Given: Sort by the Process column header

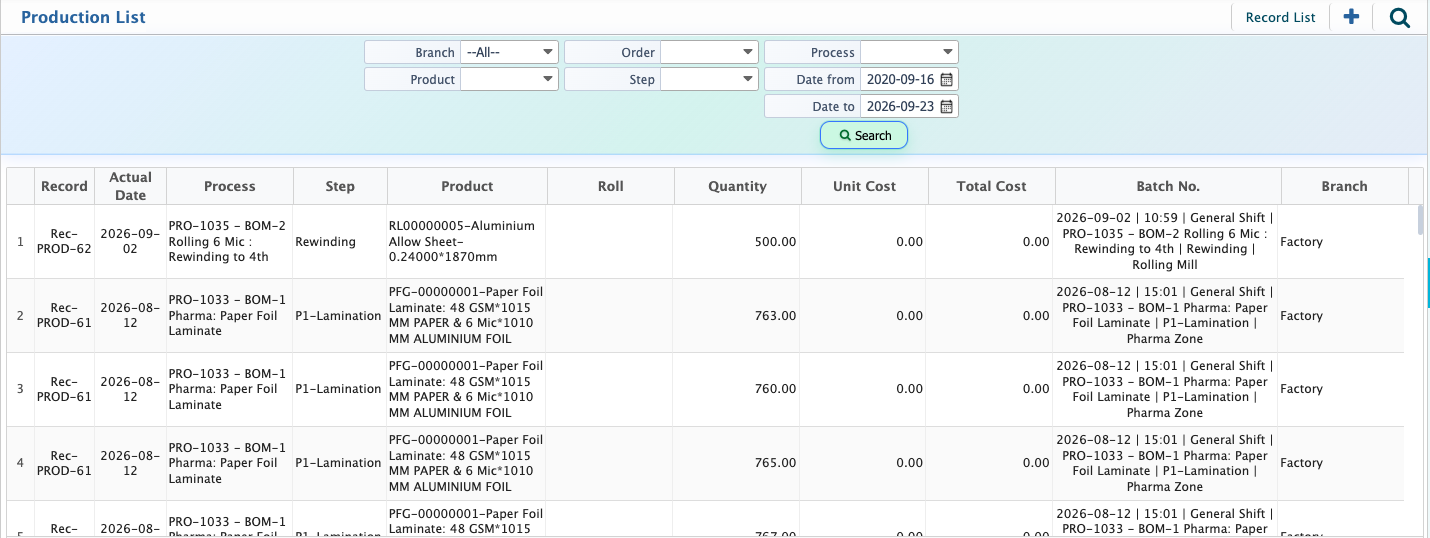Looking at the screenshot, I should pyautogui.click(x=230, y=186).
